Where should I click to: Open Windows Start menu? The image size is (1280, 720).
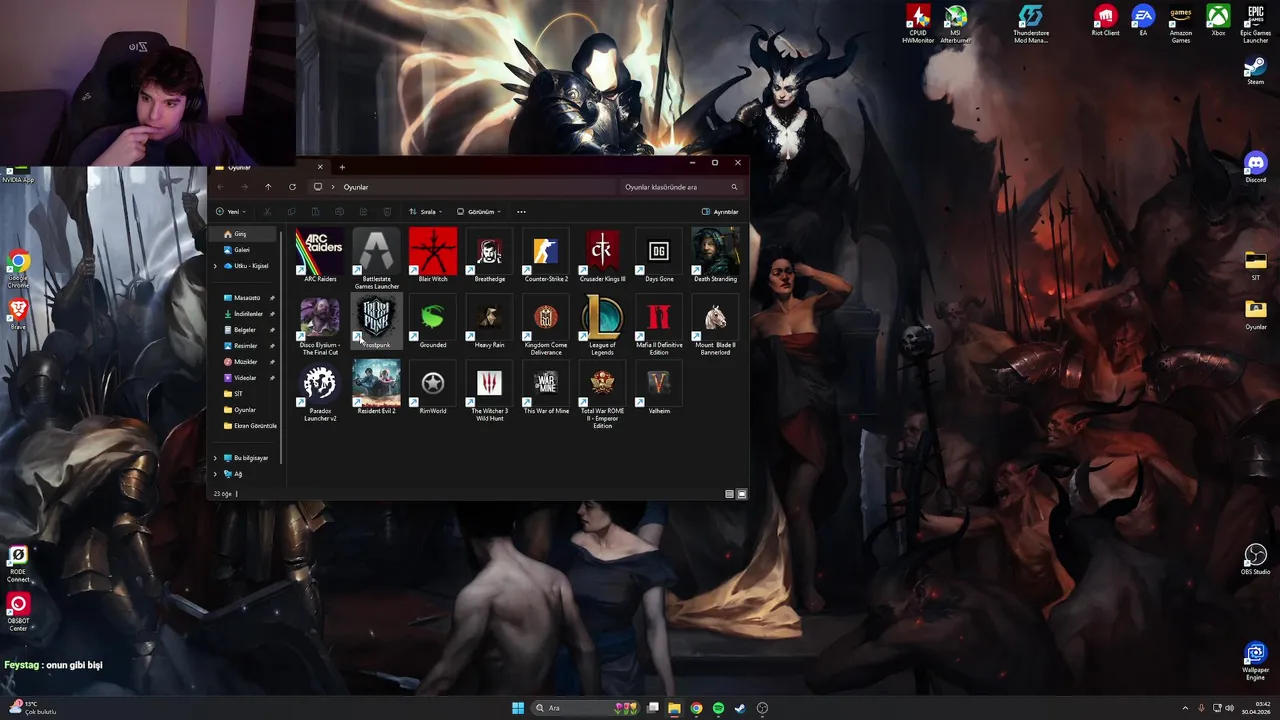[x=518, y=708]
